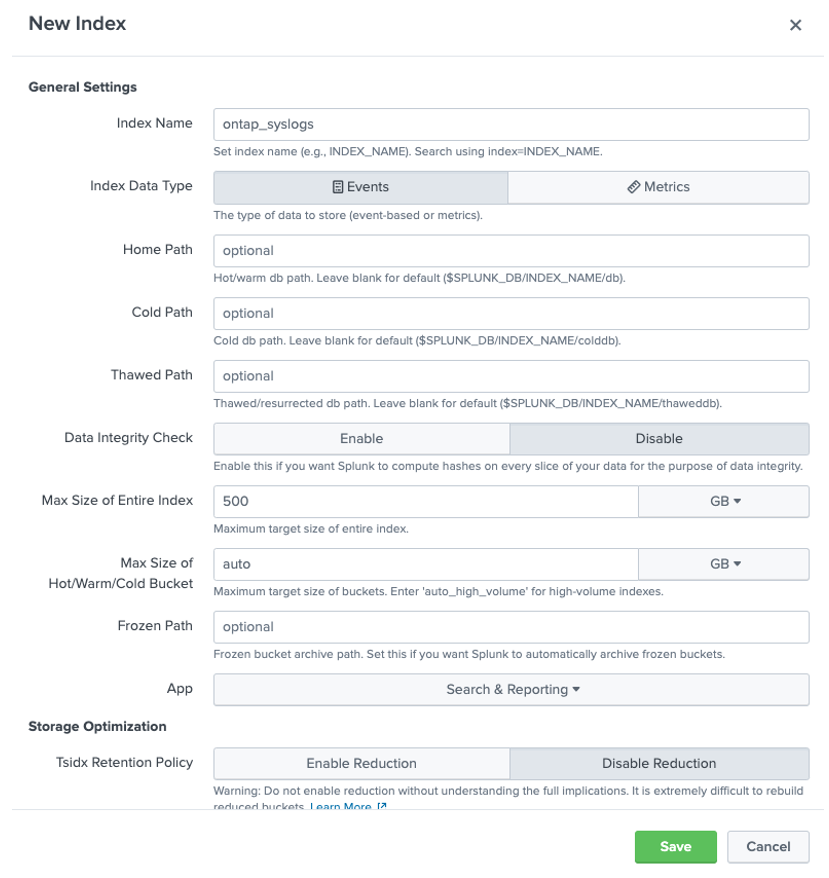This screenshot has width=829, height=878.
Task: Click the Cold Path optional field
Action: (x=510, y=313)
